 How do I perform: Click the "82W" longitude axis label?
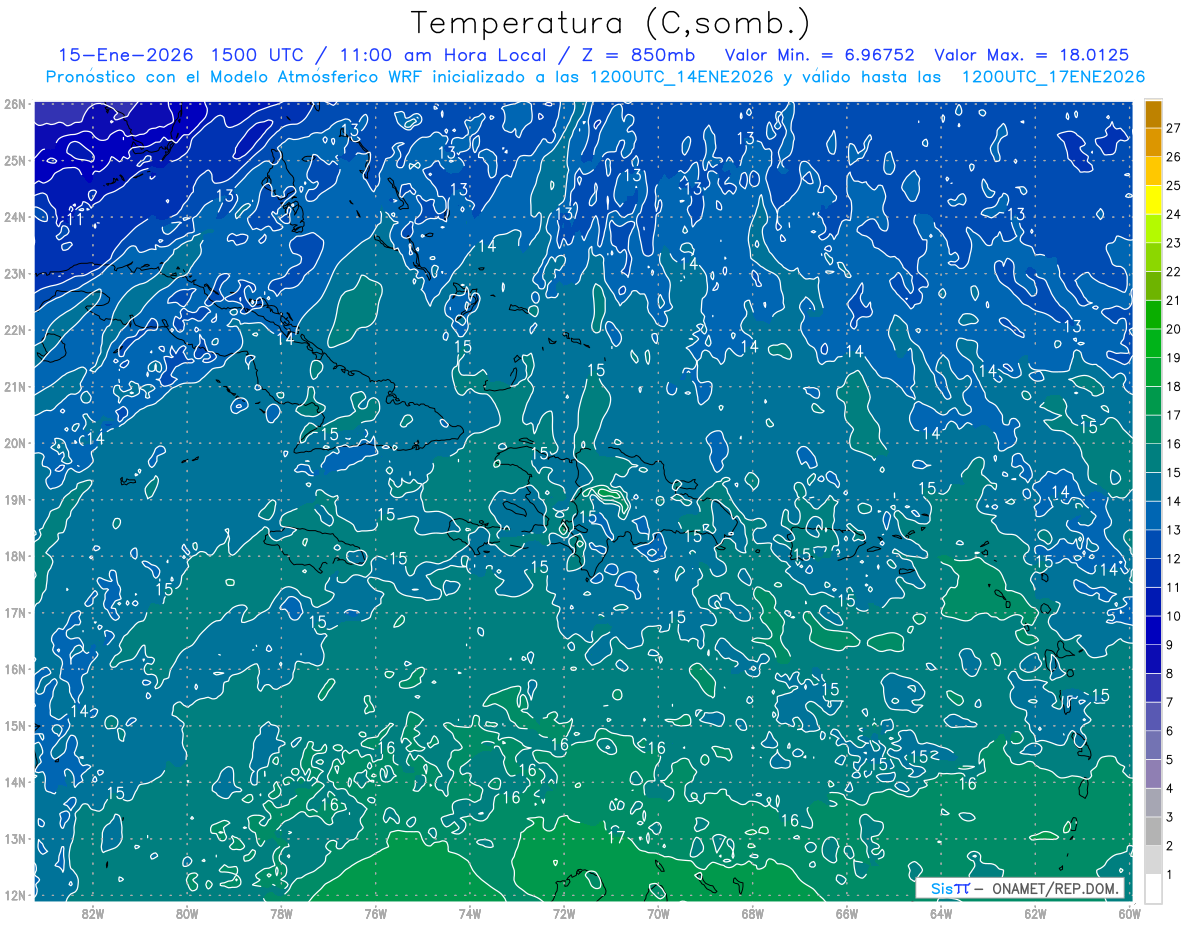click(x=93, y=913)
